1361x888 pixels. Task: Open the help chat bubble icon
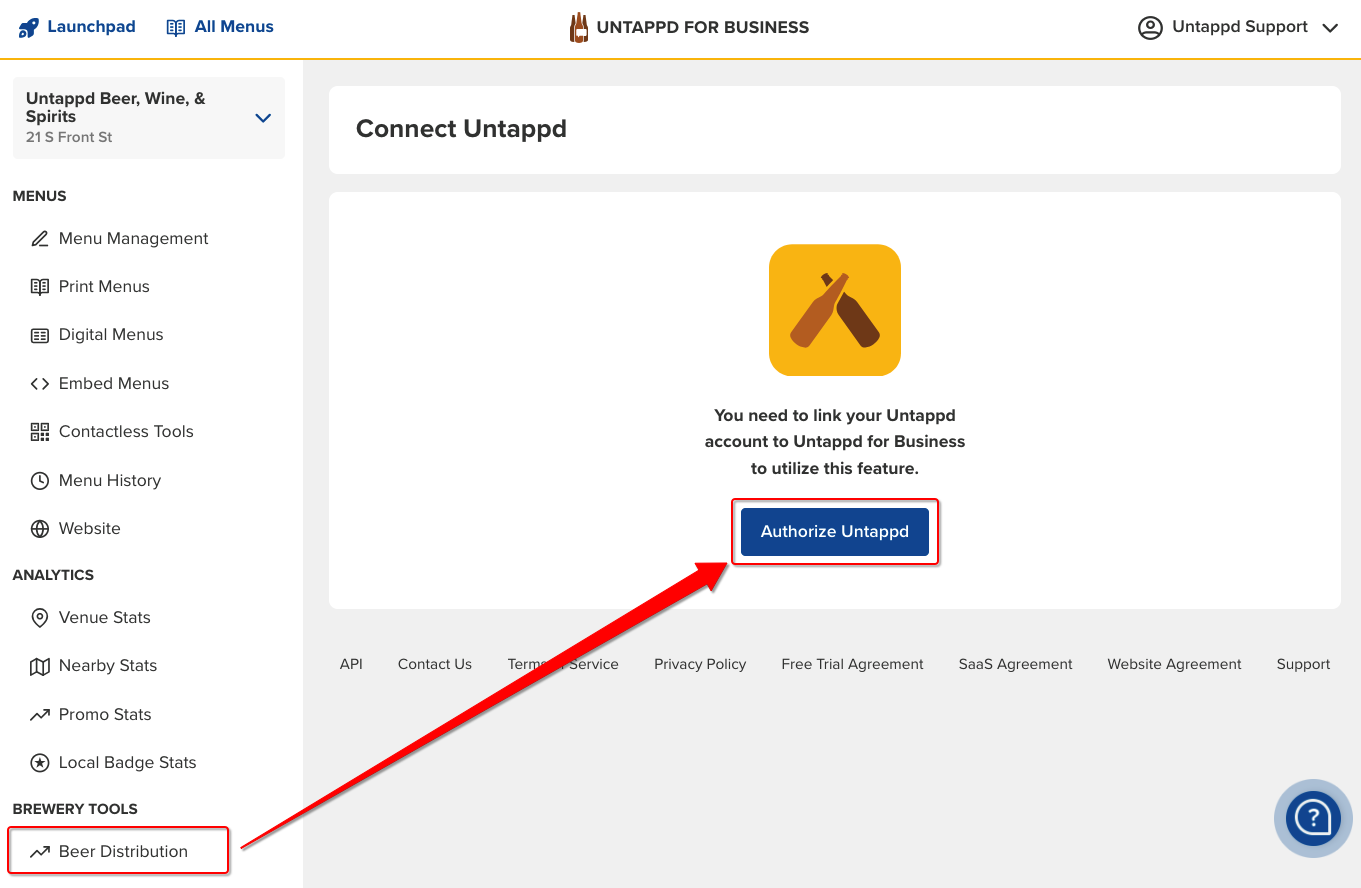(1312, 818)
